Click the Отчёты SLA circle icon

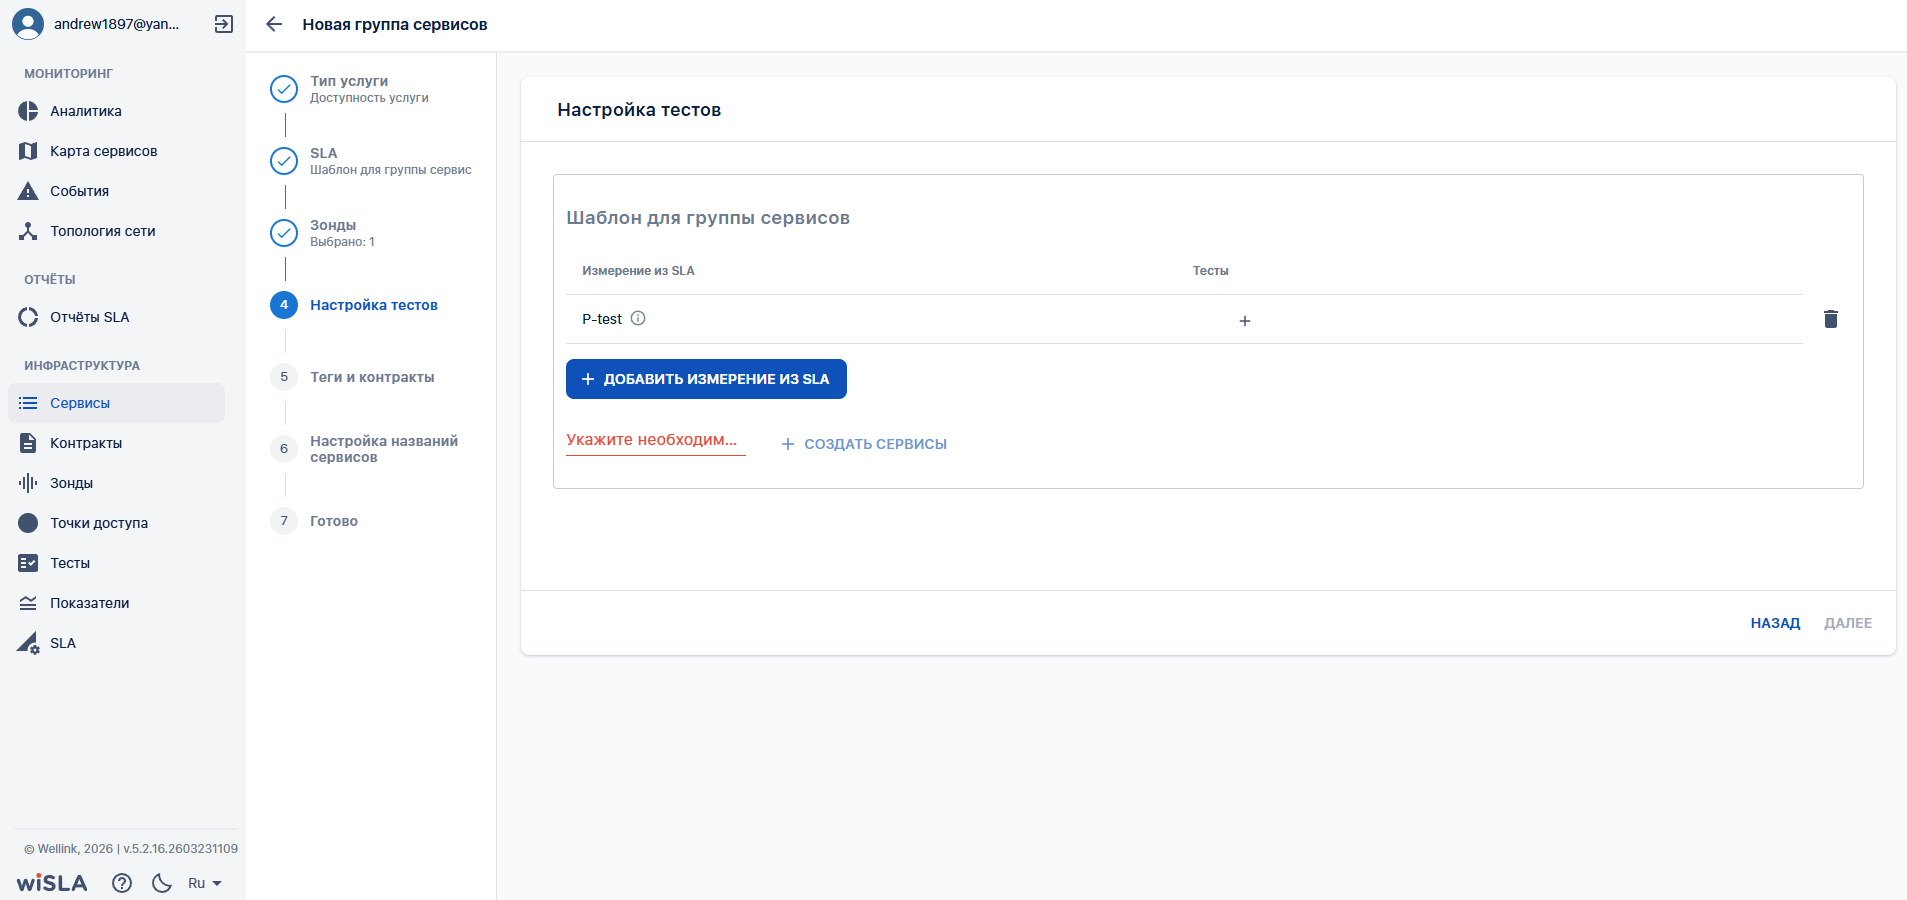coord(28,317)
